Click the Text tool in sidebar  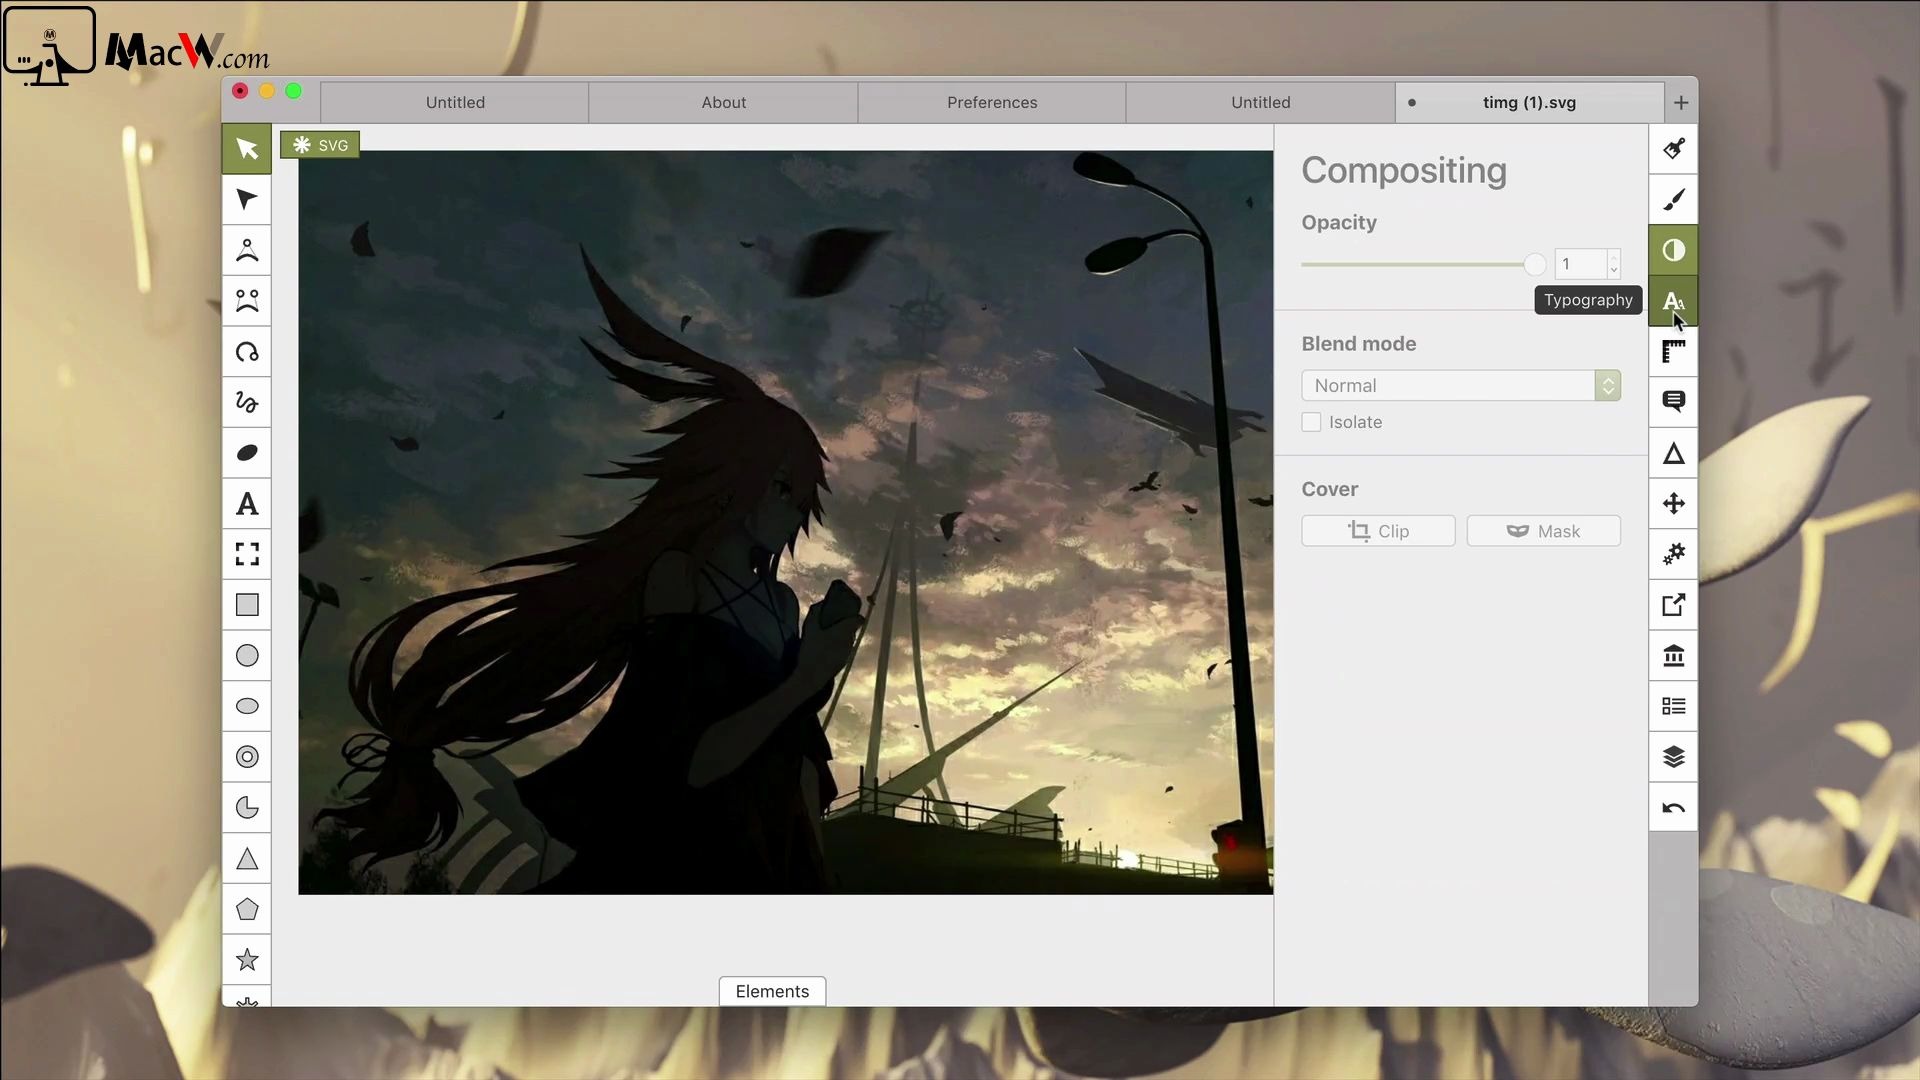point(248,504)
